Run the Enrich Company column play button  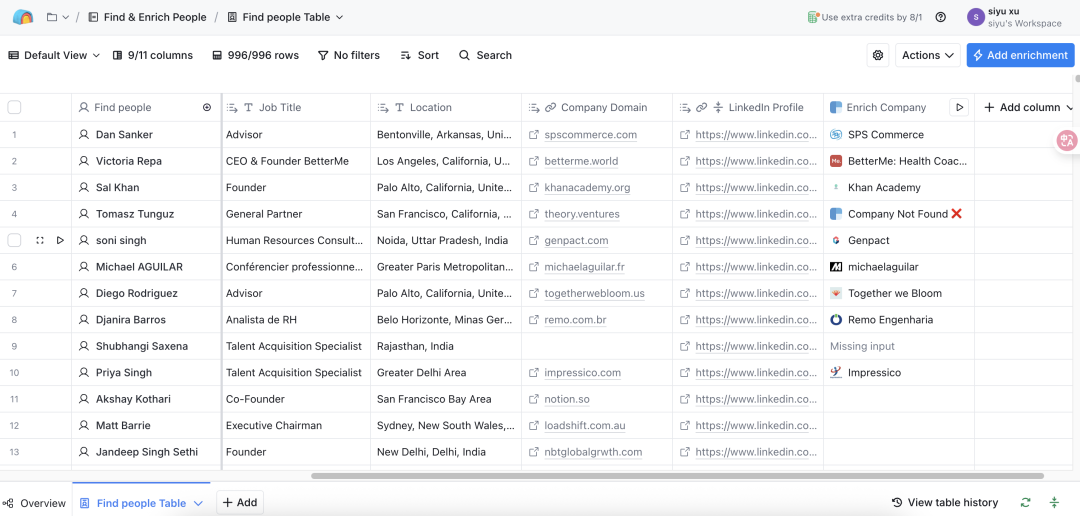[x=958, y=107]
